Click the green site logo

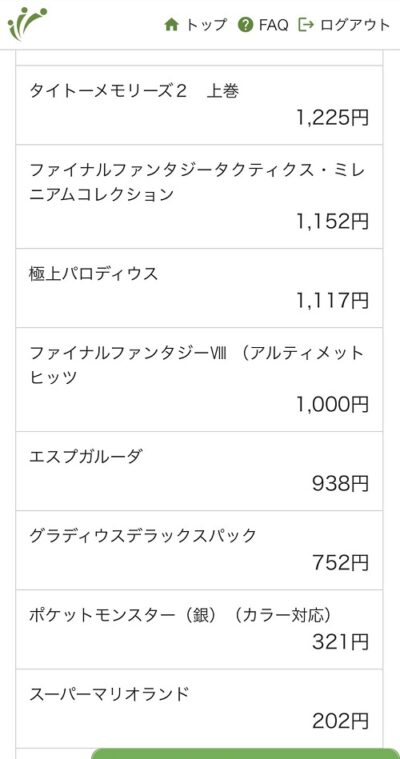[x=27, y=24]
